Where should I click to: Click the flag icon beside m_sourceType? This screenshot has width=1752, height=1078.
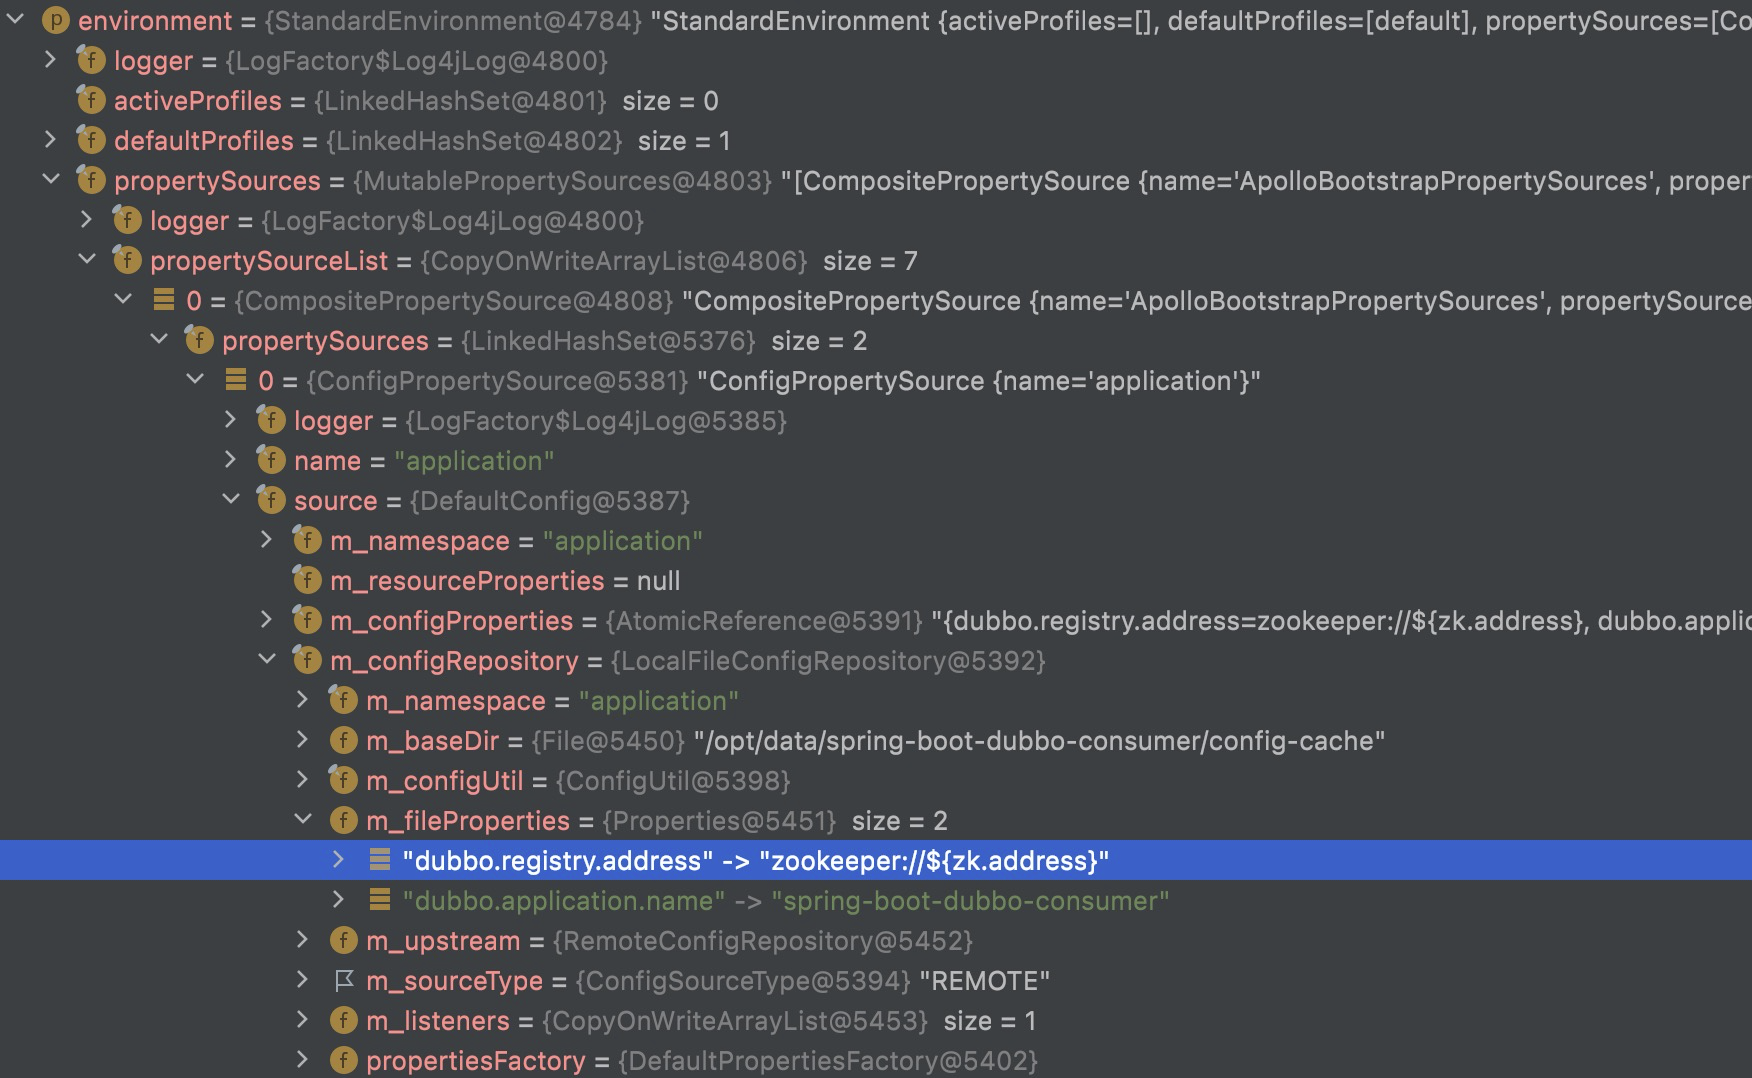[x=343, y=980]
